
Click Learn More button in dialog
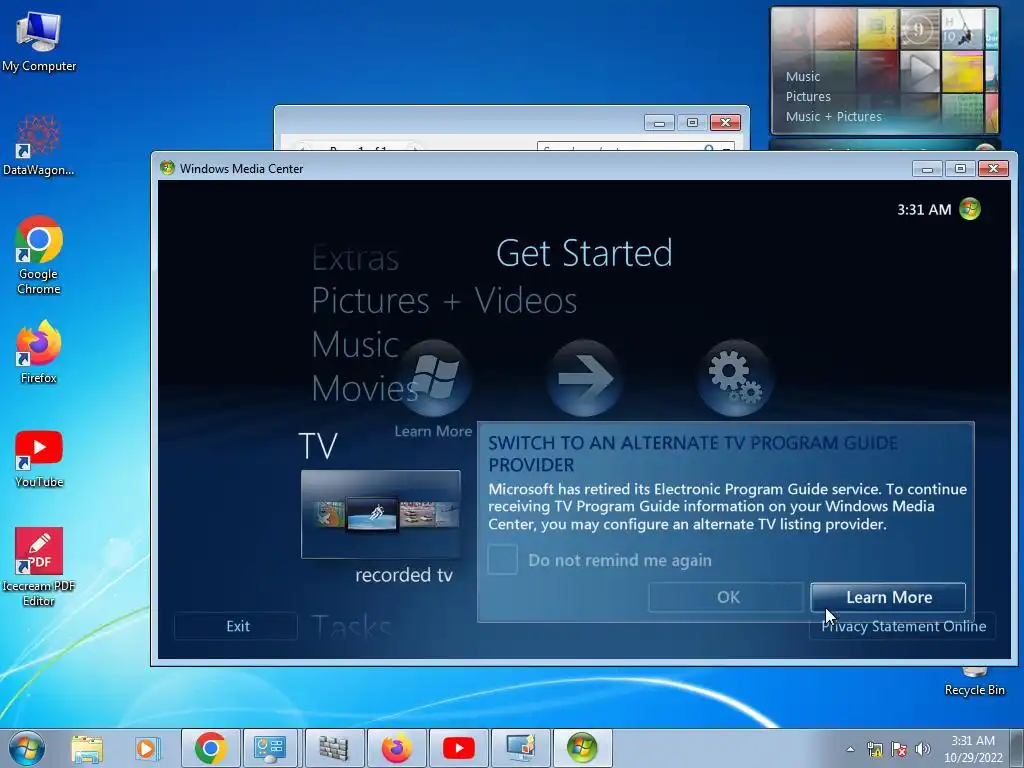(888, 597)
